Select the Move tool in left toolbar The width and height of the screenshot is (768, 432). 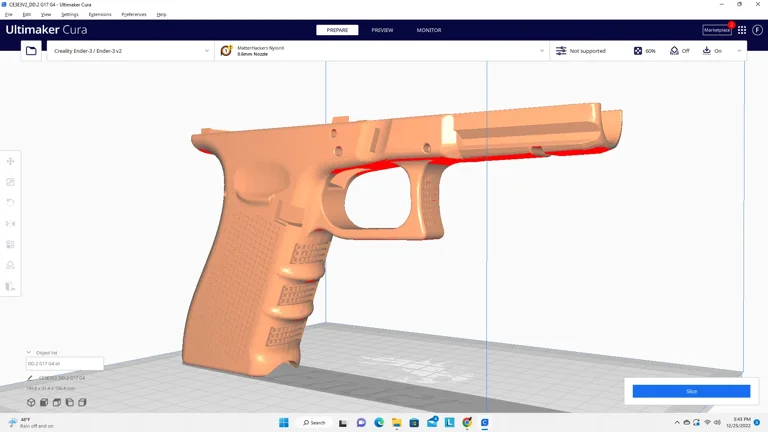tap(11, 161)
